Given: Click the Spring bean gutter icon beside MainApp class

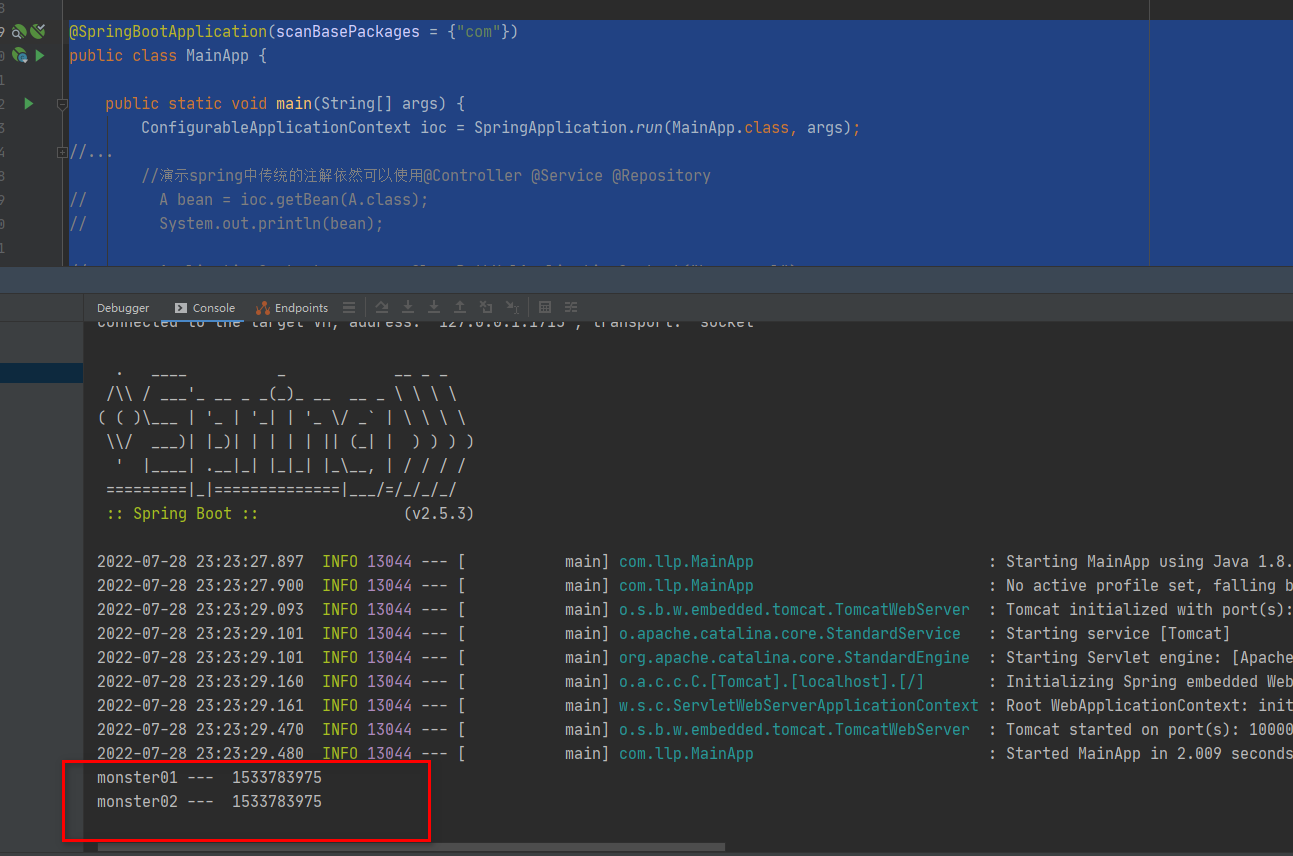Looking at the screenshot, I should tap(19, 56).
